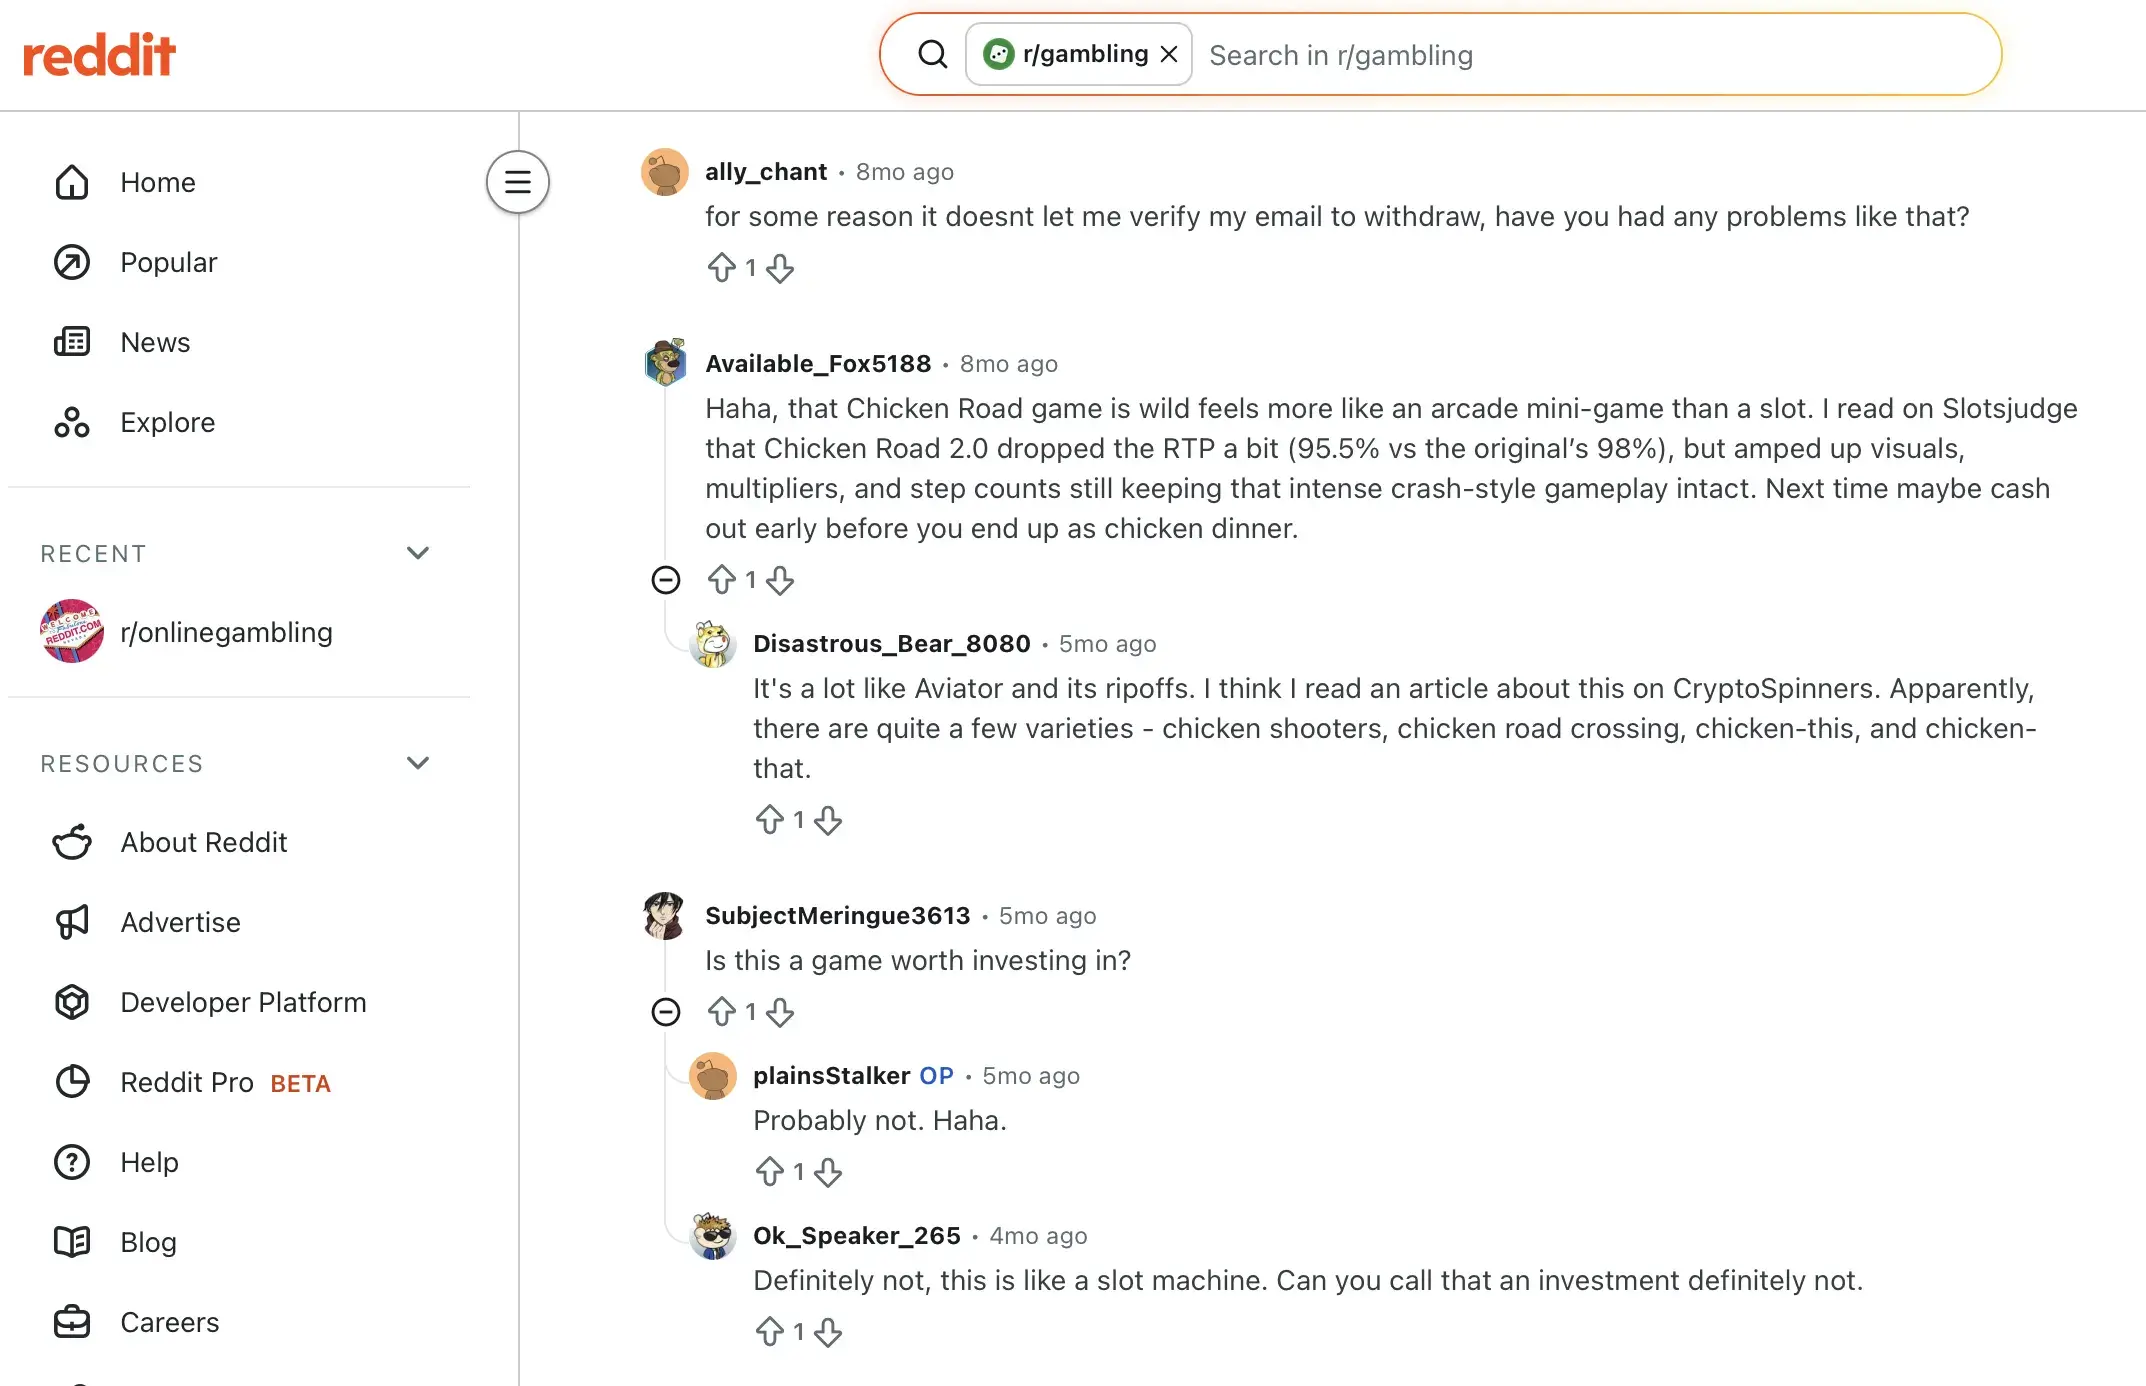Click the search magnifier icon
Image resolution: width=2146 pixels, height=1386 pixels.
point(932,54)
